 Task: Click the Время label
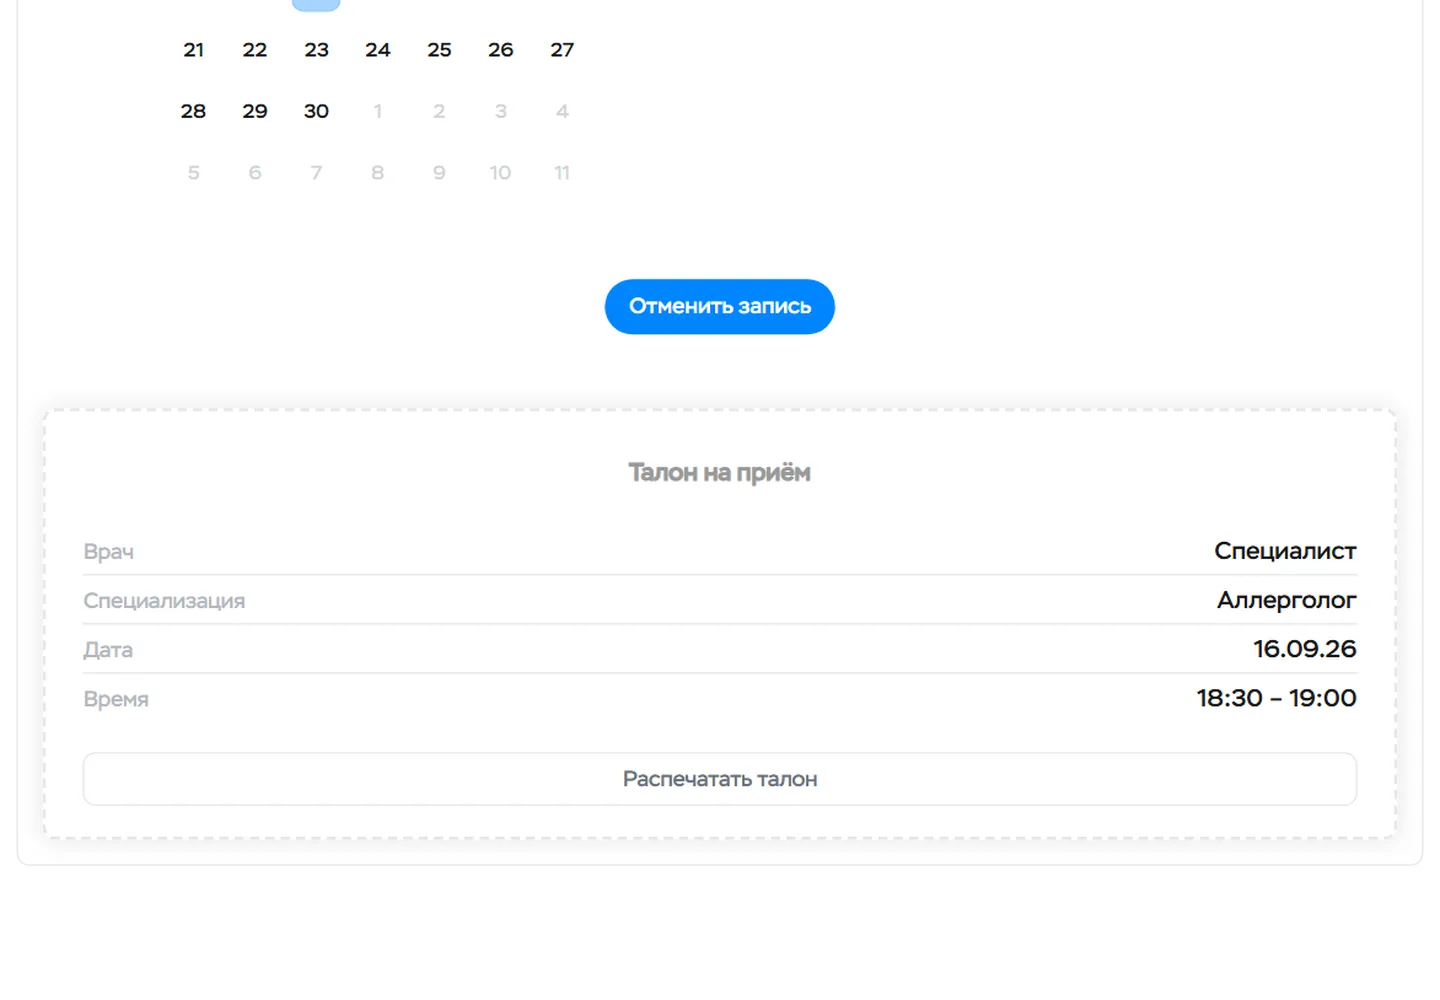[x=116, y=699]
